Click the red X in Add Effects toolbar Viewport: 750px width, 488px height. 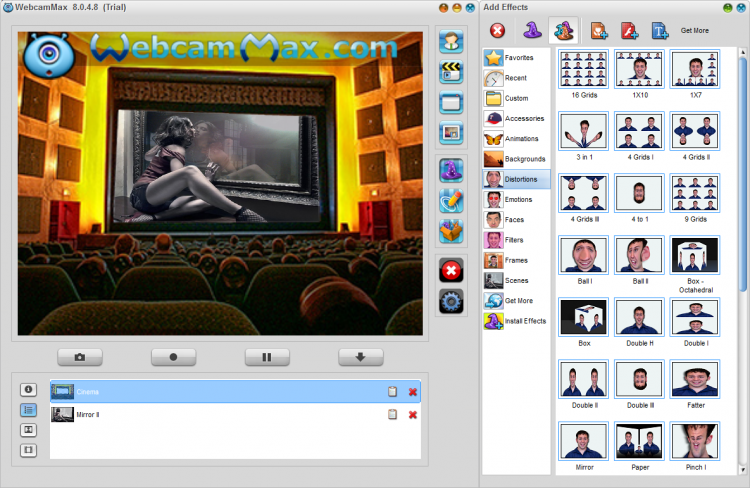point(497,31)
